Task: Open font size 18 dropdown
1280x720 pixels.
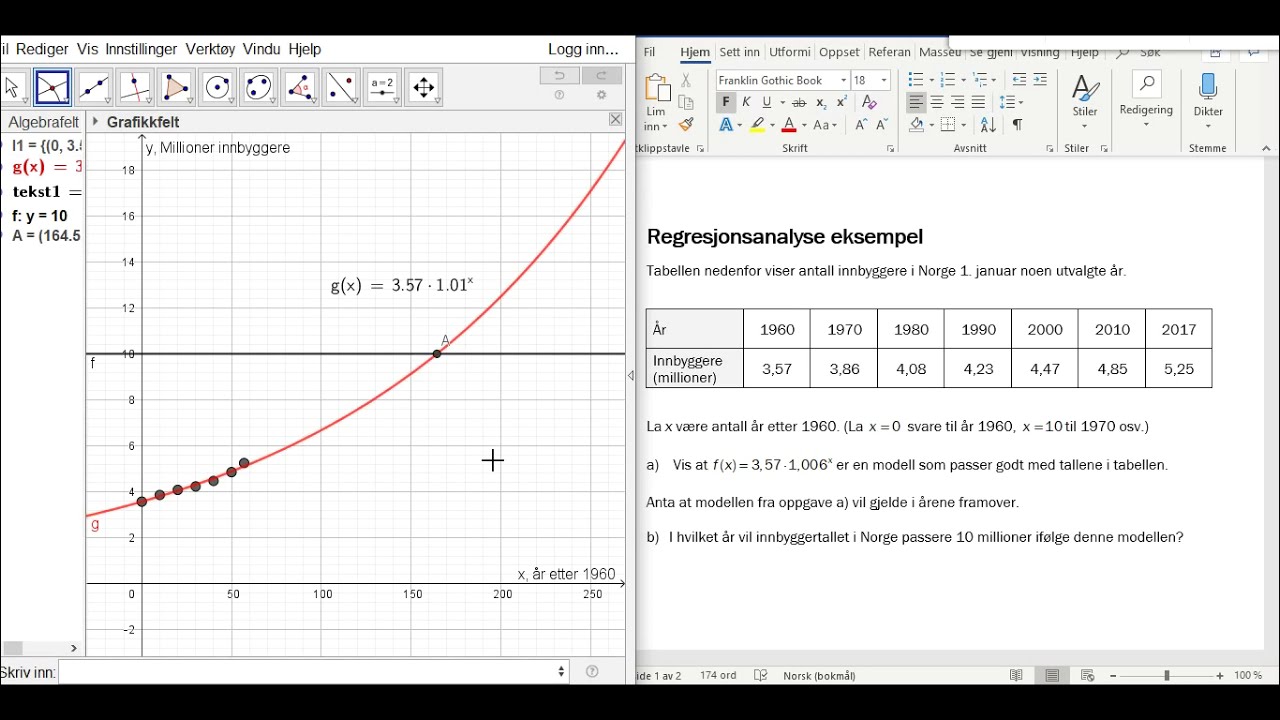Action: pos(884,80)
